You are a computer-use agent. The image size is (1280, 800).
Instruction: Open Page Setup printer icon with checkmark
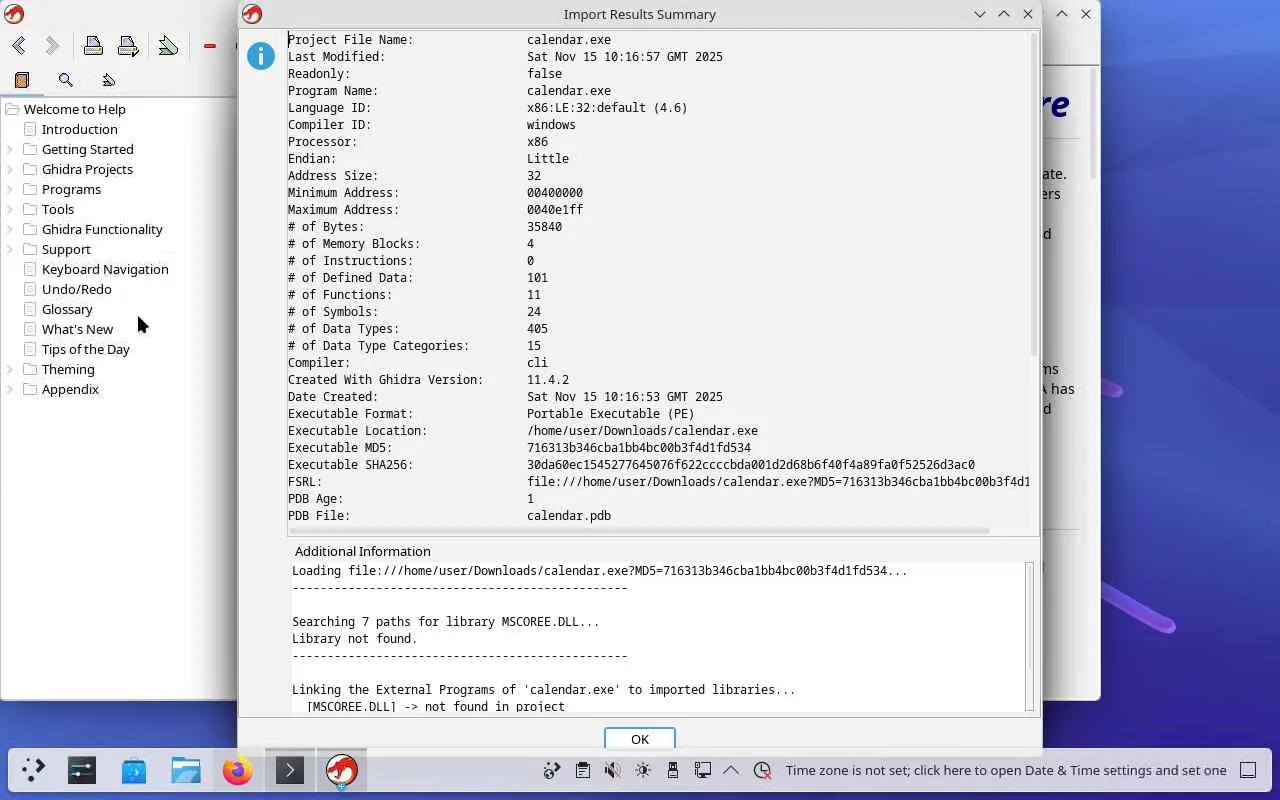(x=128, y=46)
